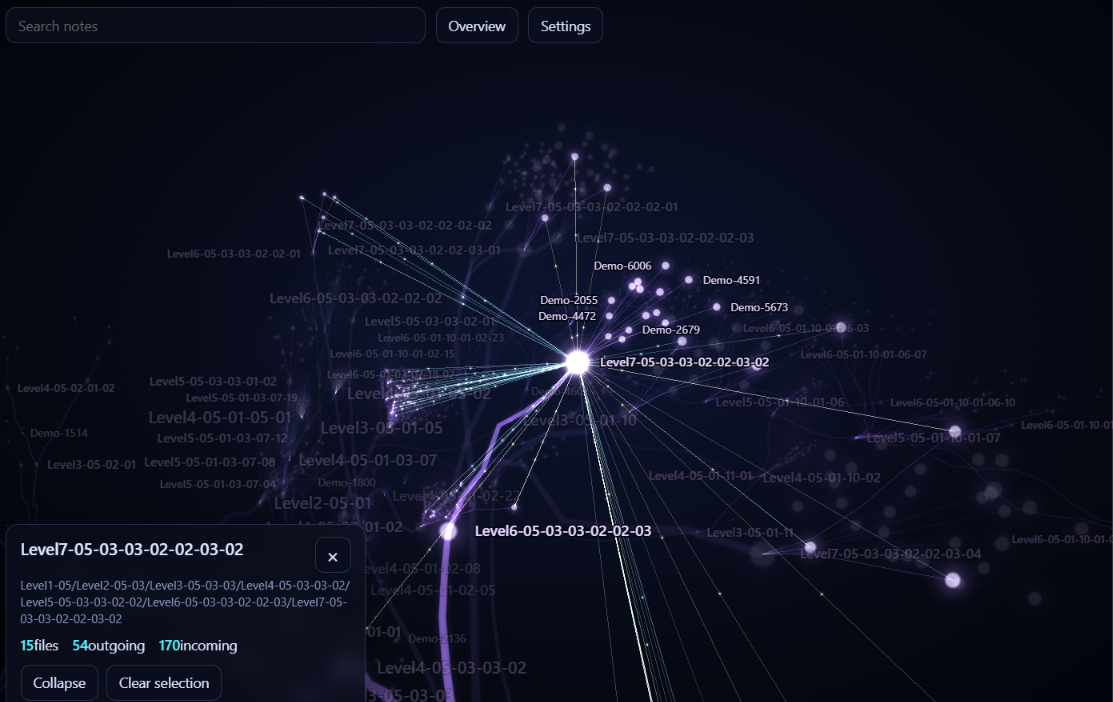This screenshot has height=702, width=1113.
Task: Select the bright central Level7-05-03-03-02-02-03-02 node
Action: pos(578,363)
